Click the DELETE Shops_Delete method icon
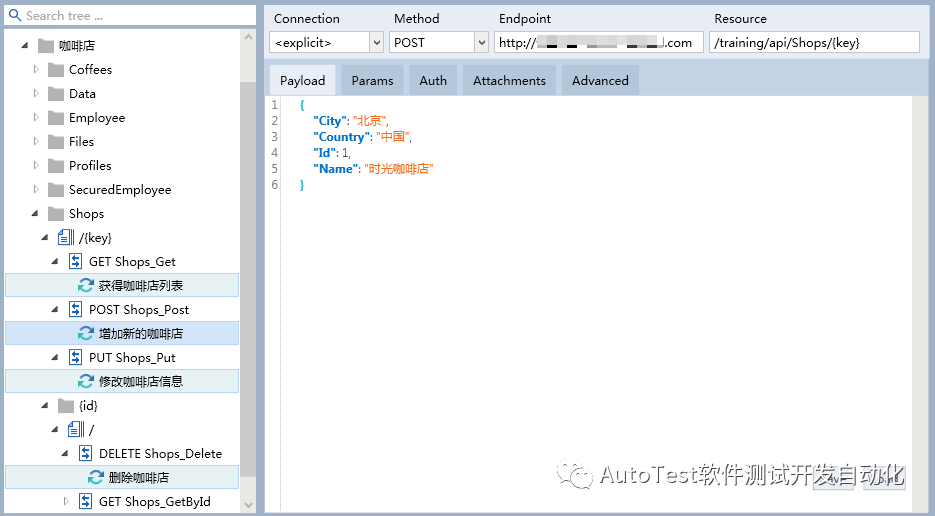Screen dimensions: 935x516 point(86,453)
